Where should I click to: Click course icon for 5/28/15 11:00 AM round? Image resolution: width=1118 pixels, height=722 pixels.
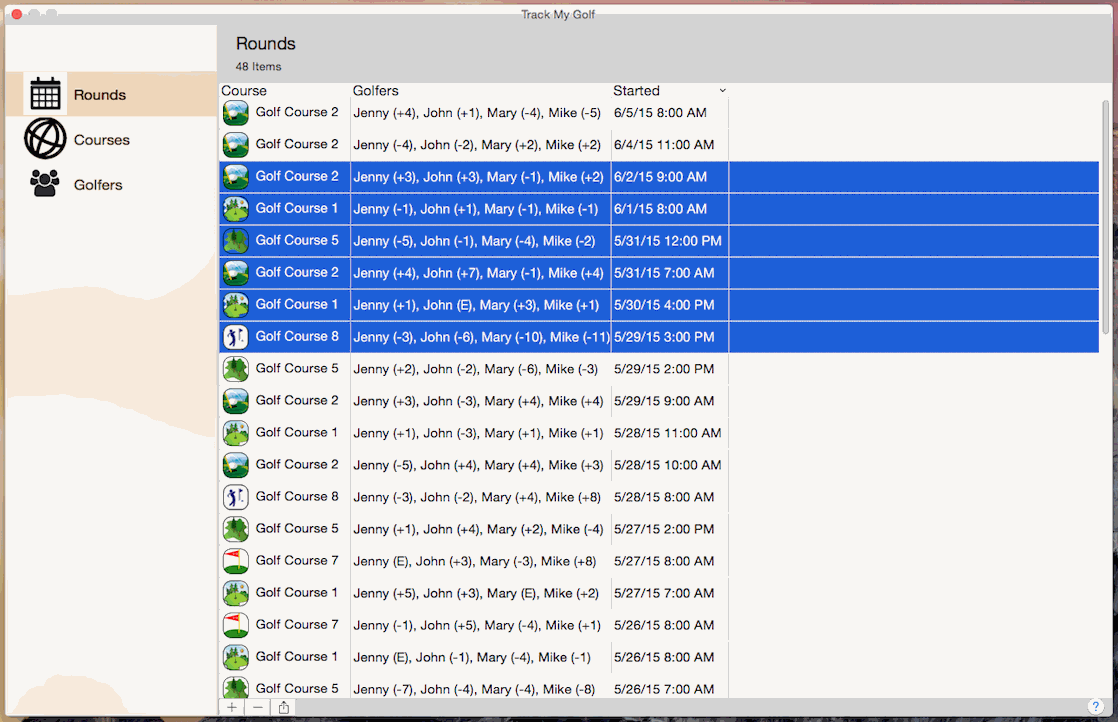(235, 433)
